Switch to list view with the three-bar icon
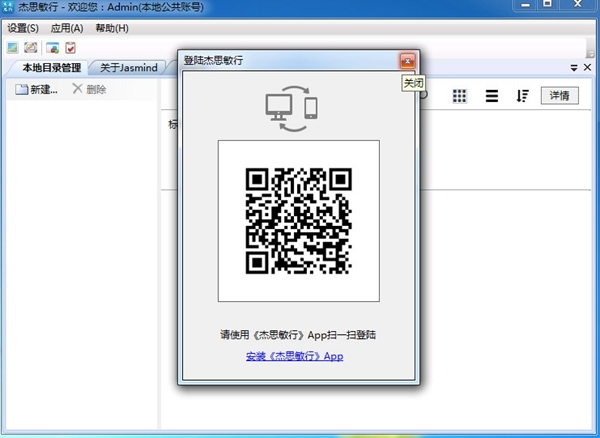The image size is (600, 438). 492,96
